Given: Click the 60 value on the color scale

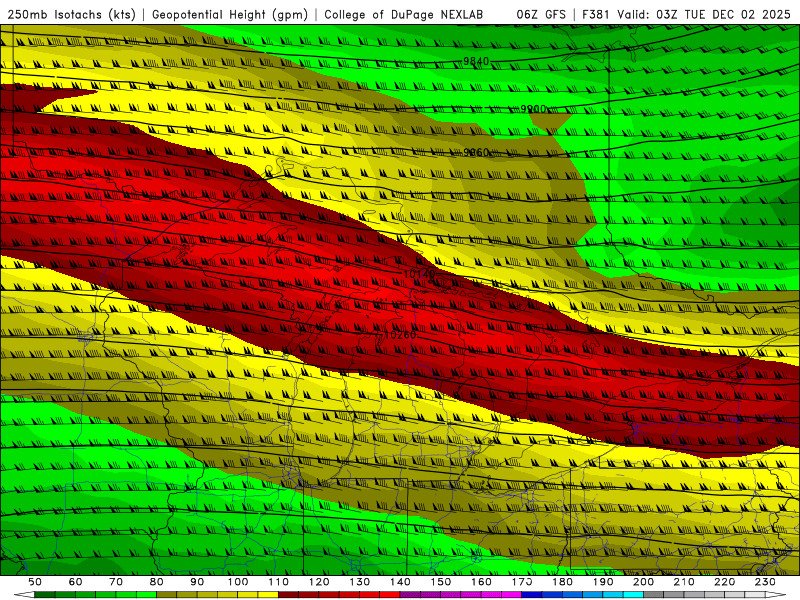Looking at the screenshot, I should click(76, 582).
